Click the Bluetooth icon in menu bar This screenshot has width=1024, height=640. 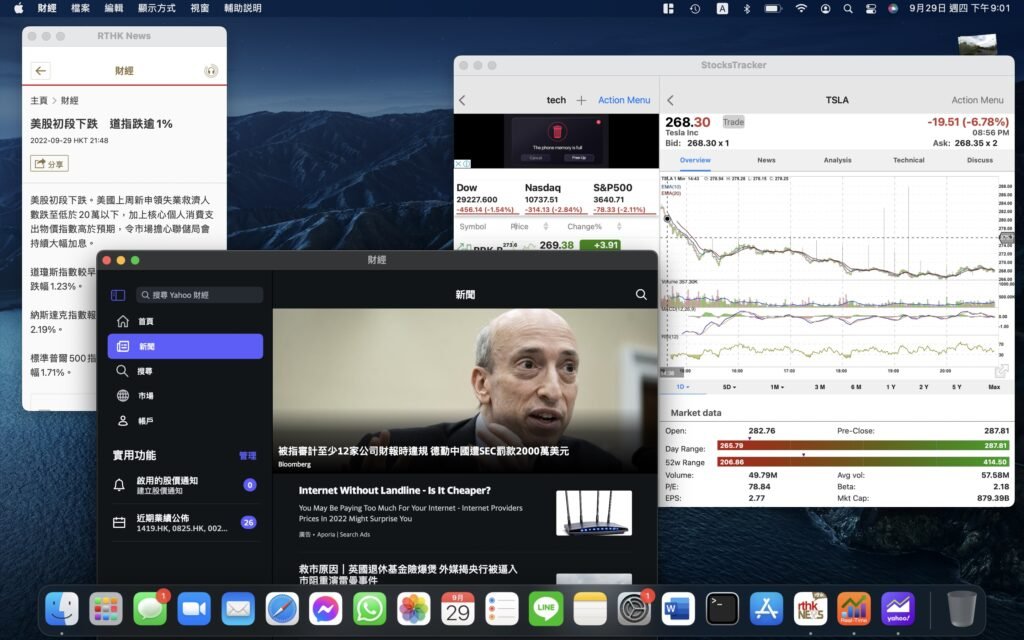tap(746, 8)
